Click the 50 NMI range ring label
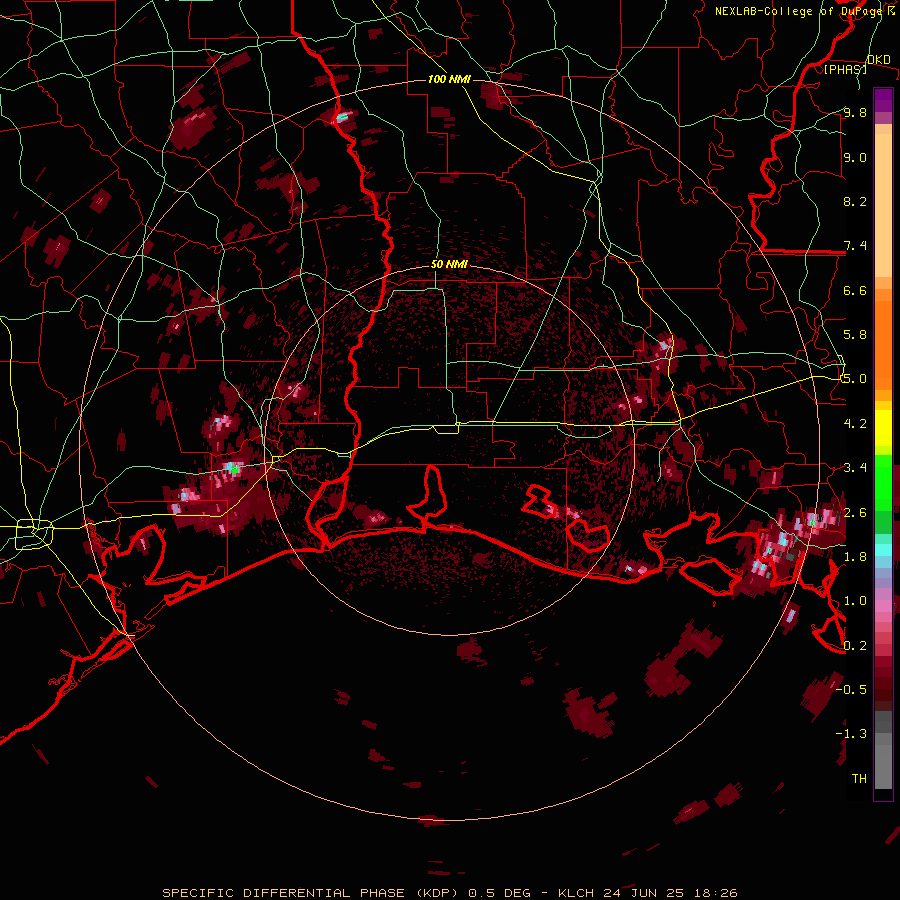Image resolution: width=900 pixels, height=900 pixels. coord(449,264)
